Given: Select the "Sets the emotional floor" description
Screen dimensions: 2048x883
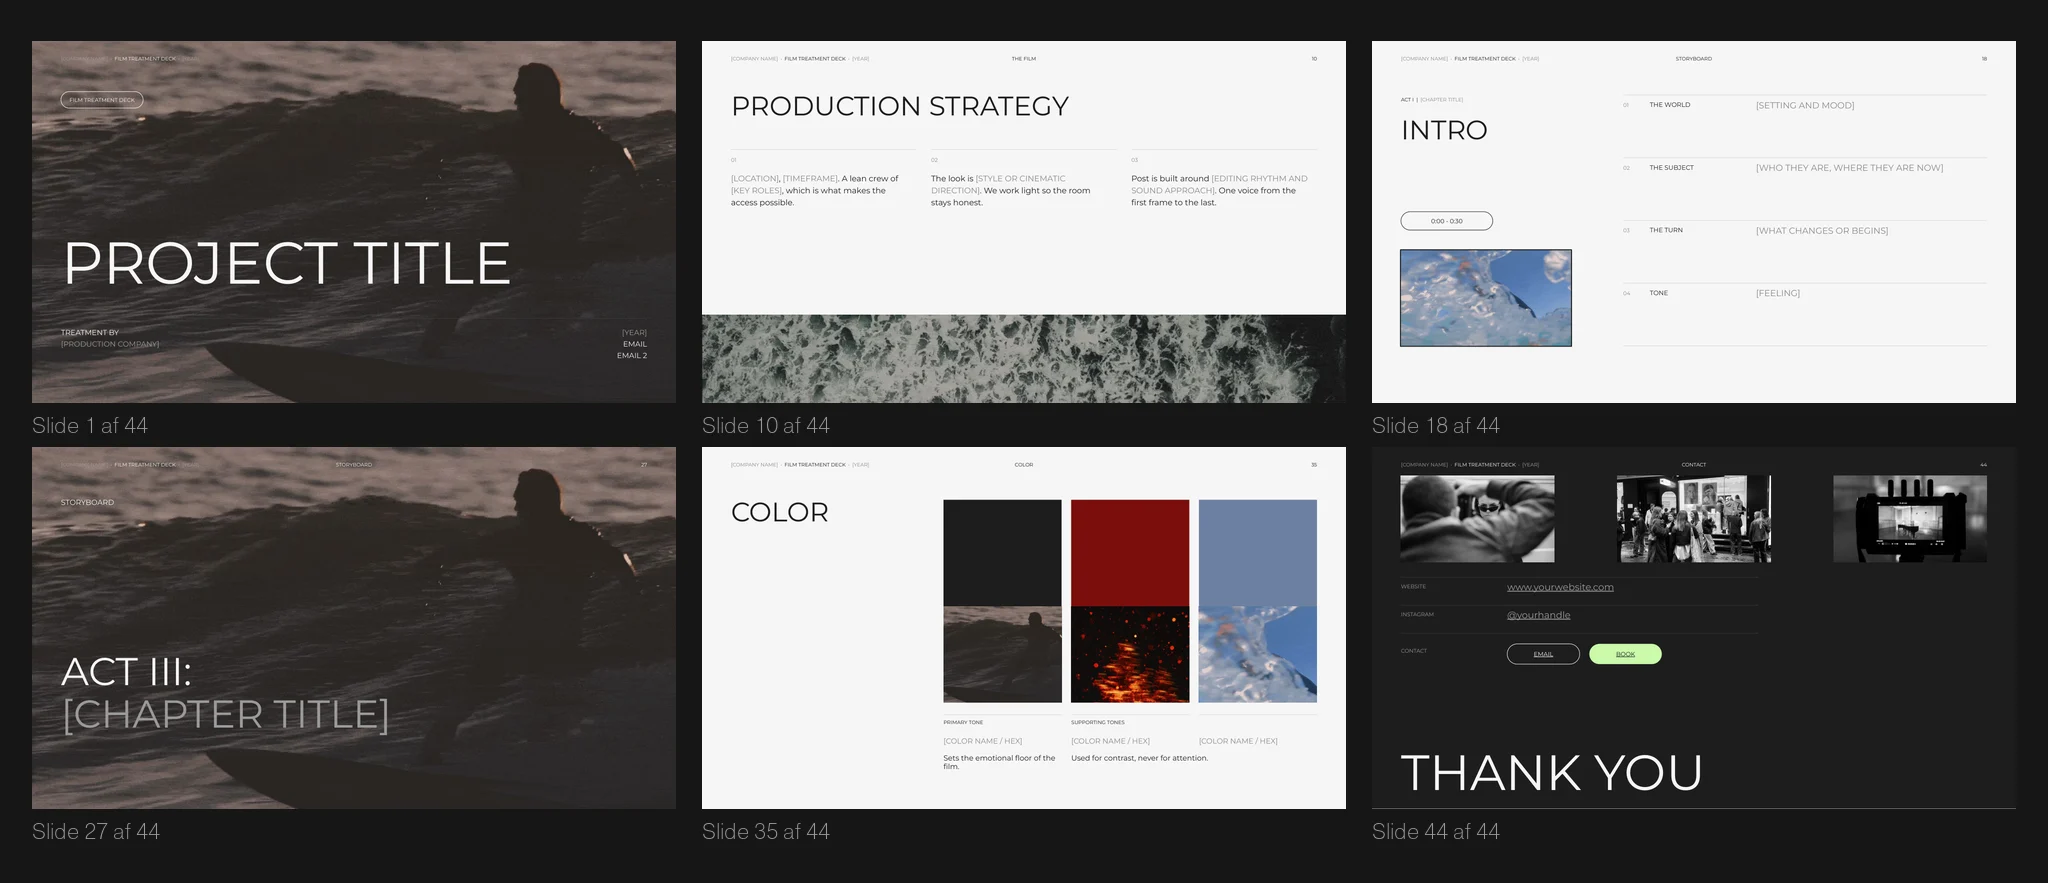Looking at the screenshot, I should [999, 762].
